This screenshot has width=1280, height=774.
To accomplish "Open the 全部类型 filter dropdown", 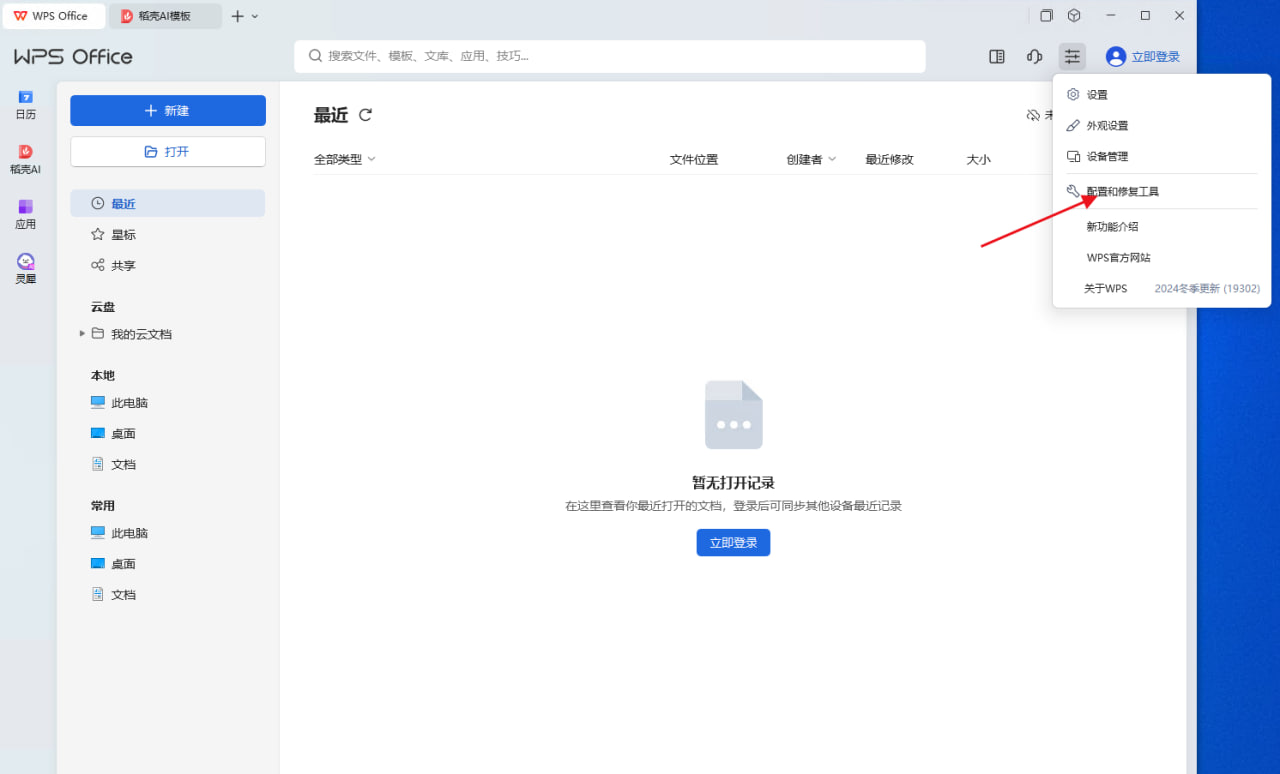I will 345,159.
